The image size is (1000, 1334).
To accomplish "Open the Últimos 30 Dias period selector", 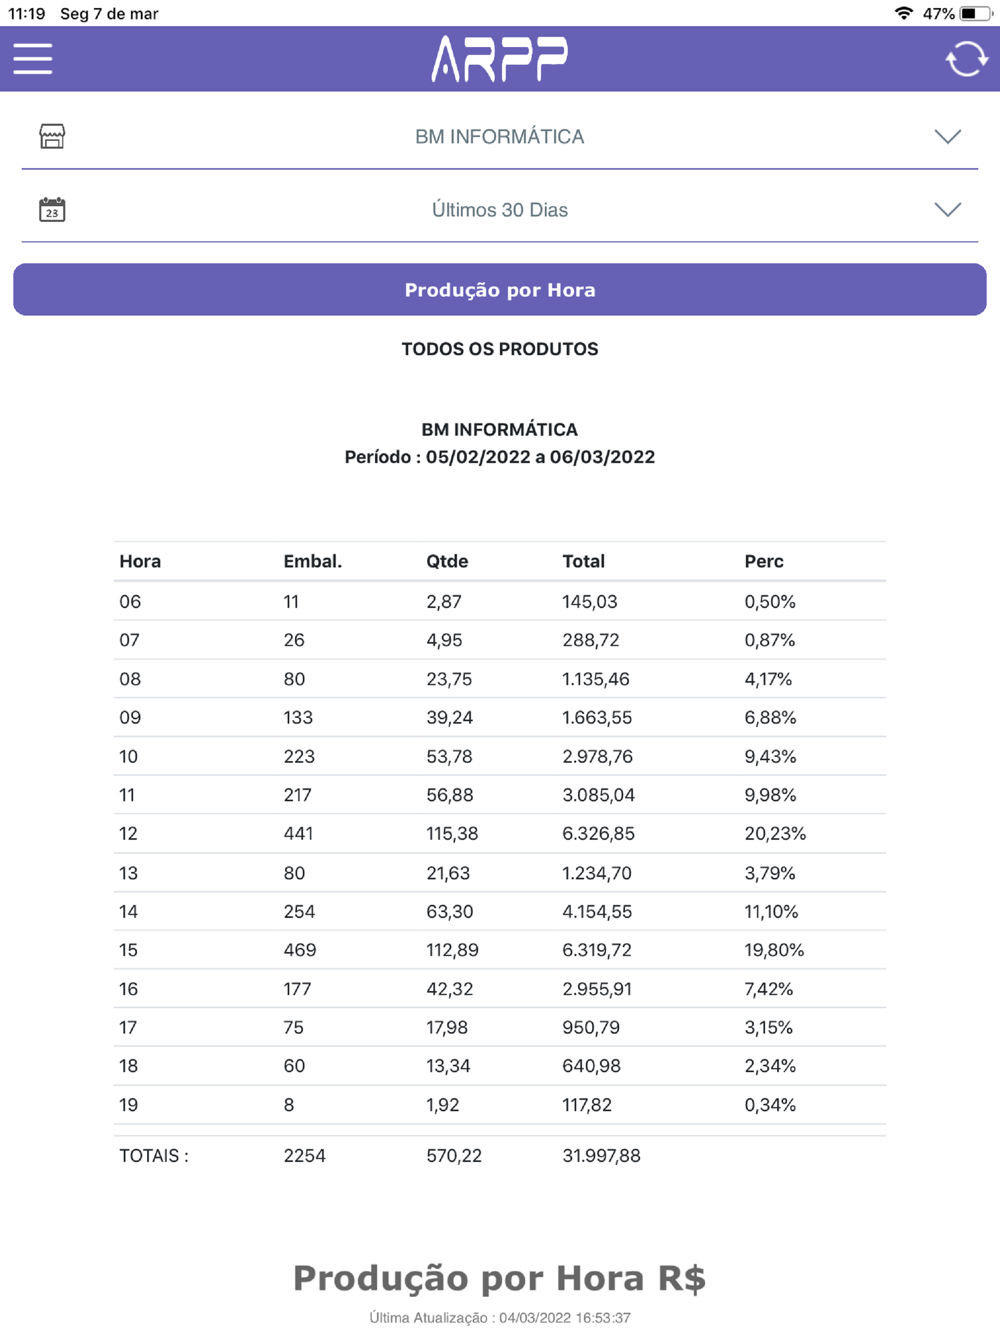I will 499,210.
